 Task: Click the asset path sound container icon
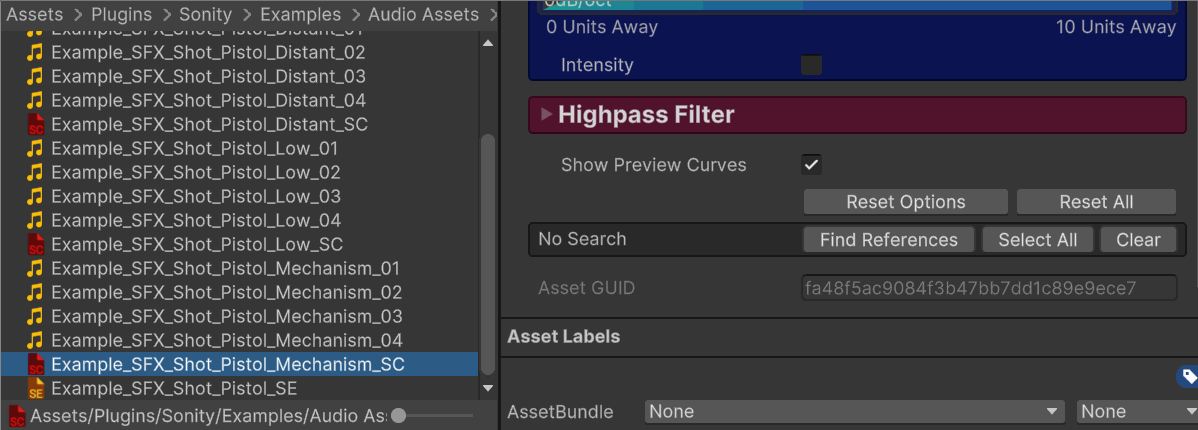[x=16, y=416]
